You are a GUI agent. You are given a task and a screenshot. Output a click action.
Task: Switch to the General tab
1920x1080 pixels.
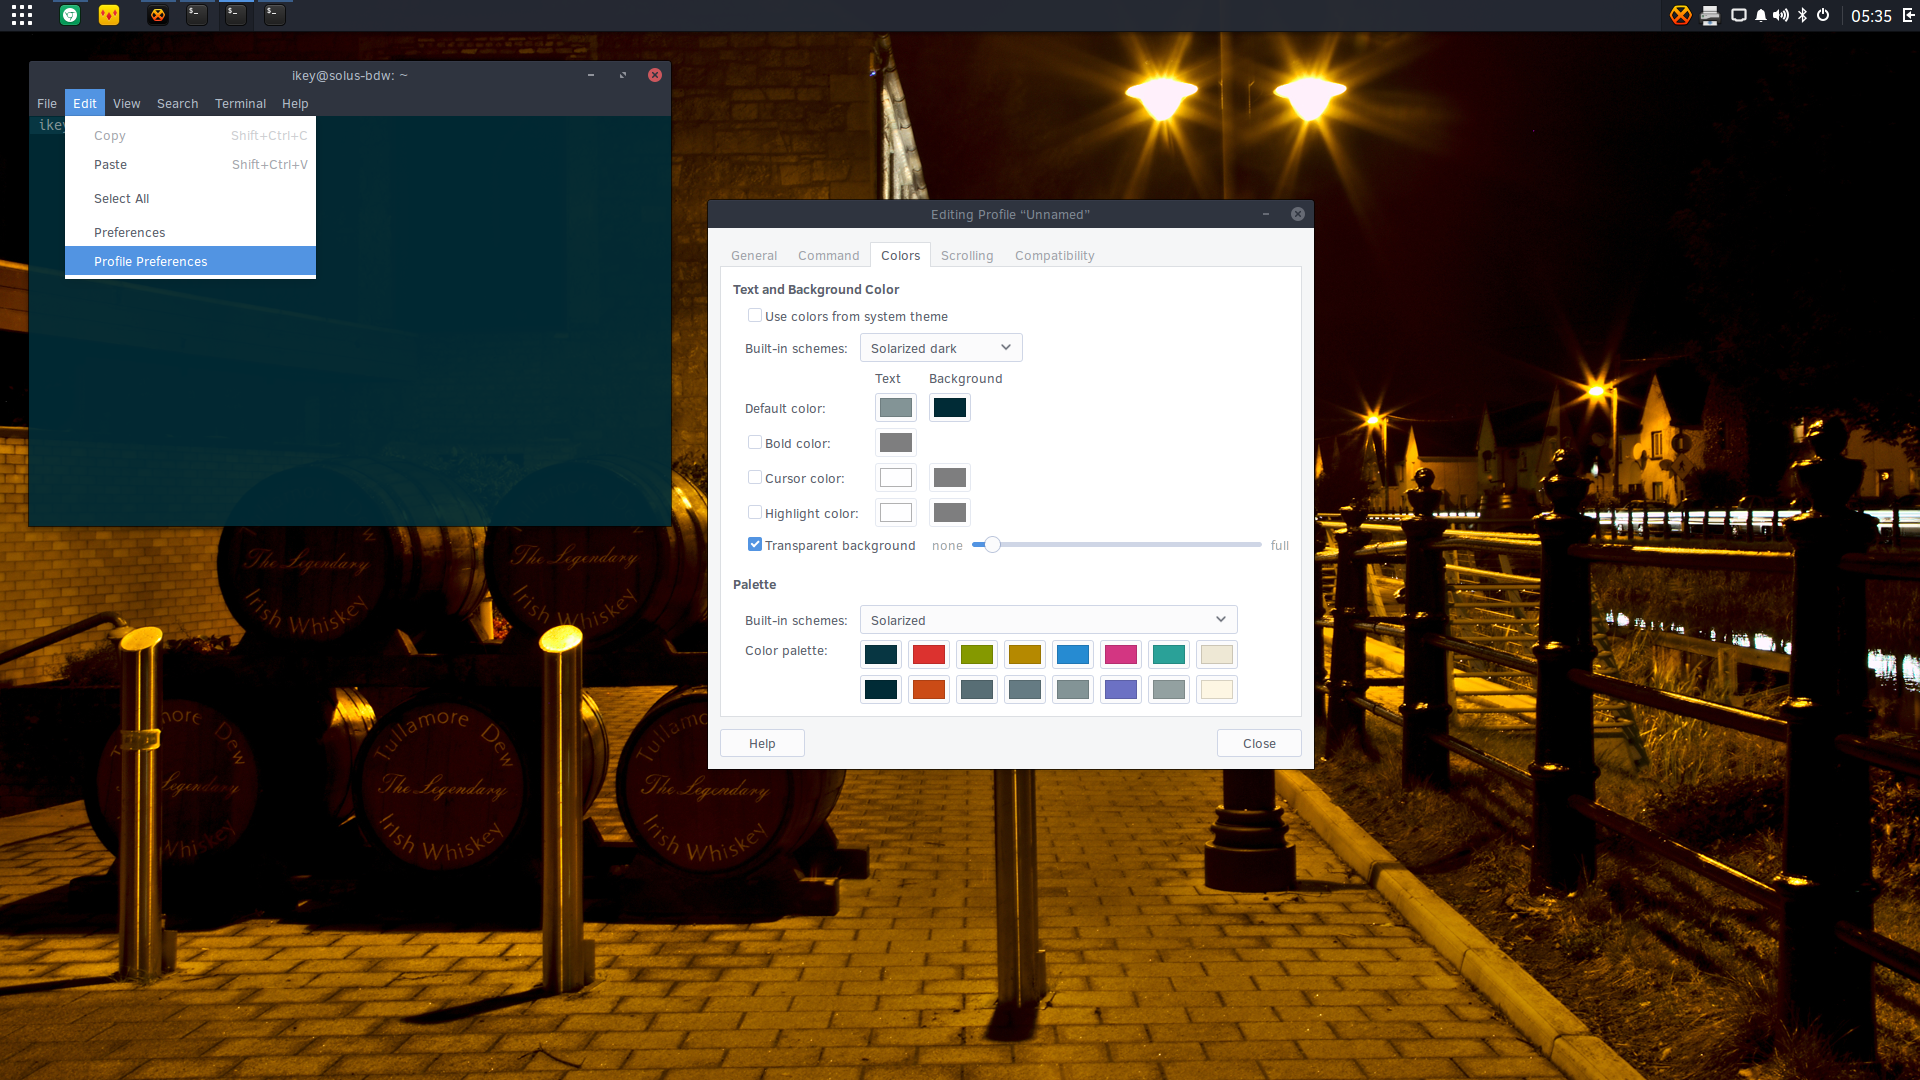(754, 255)
